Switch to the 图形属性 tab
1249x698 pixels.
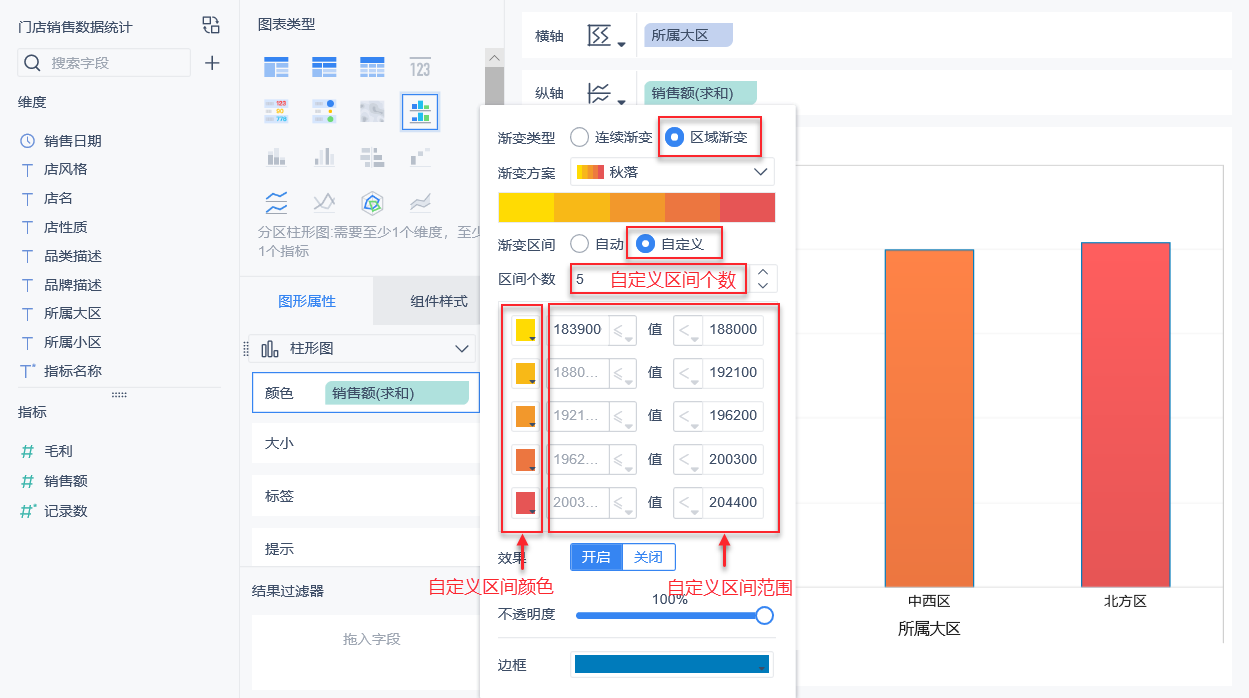307,301
